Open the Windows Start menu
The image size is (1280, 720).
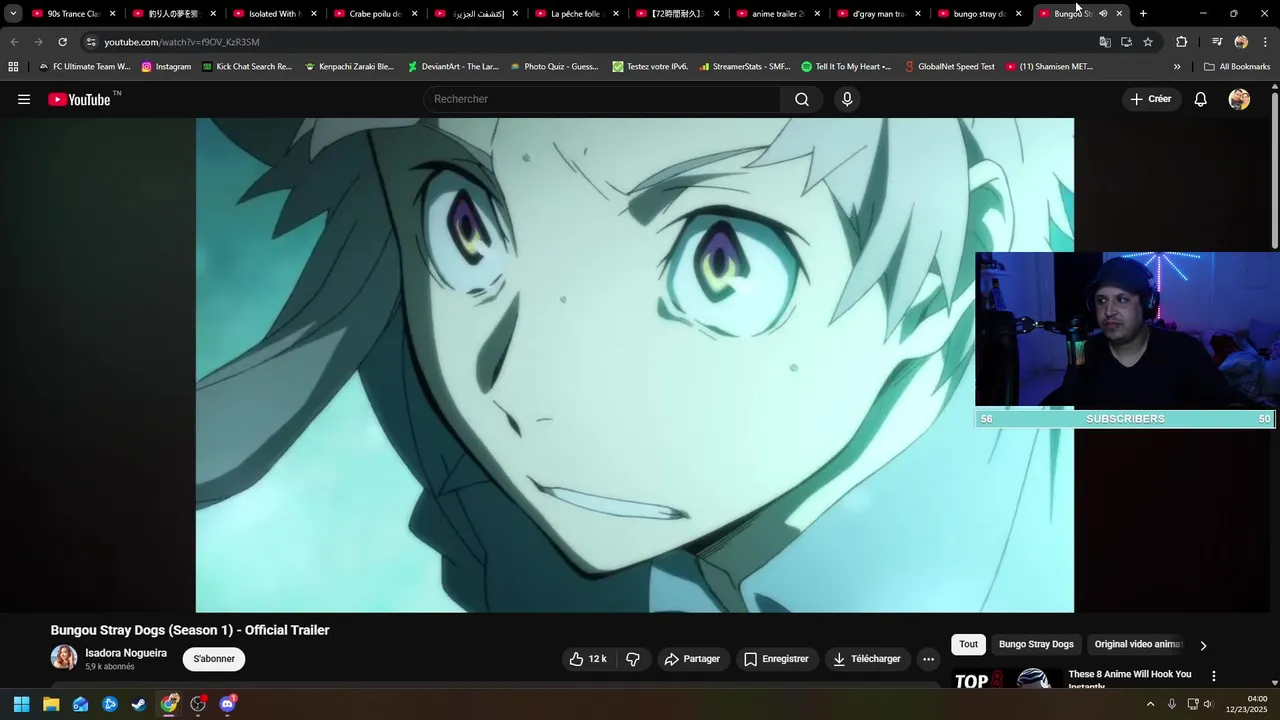pos(21,704)
